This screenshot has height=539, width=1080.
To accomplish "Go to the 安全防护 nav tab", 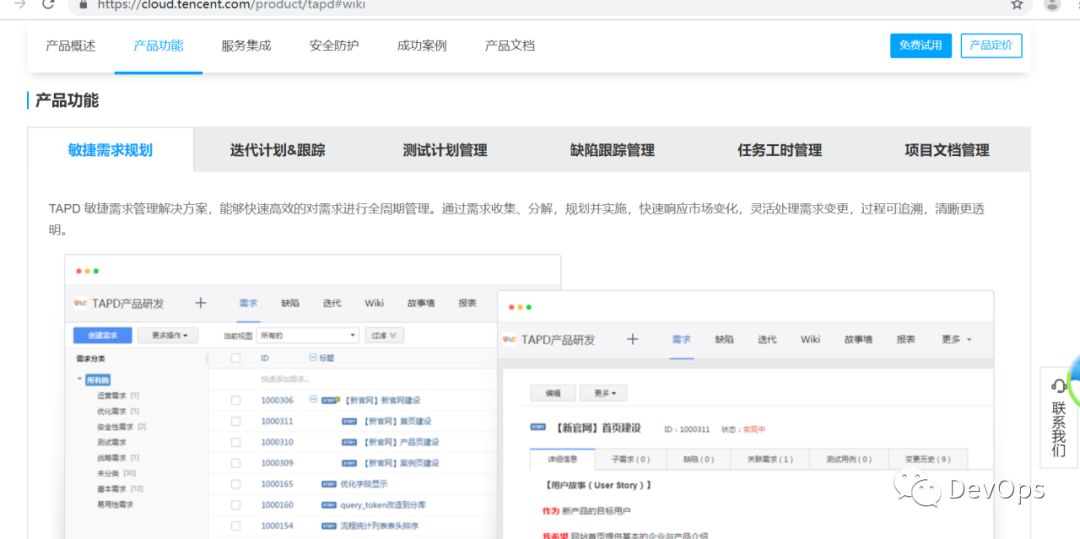I will pyautogui.click(x=334, y=45).
